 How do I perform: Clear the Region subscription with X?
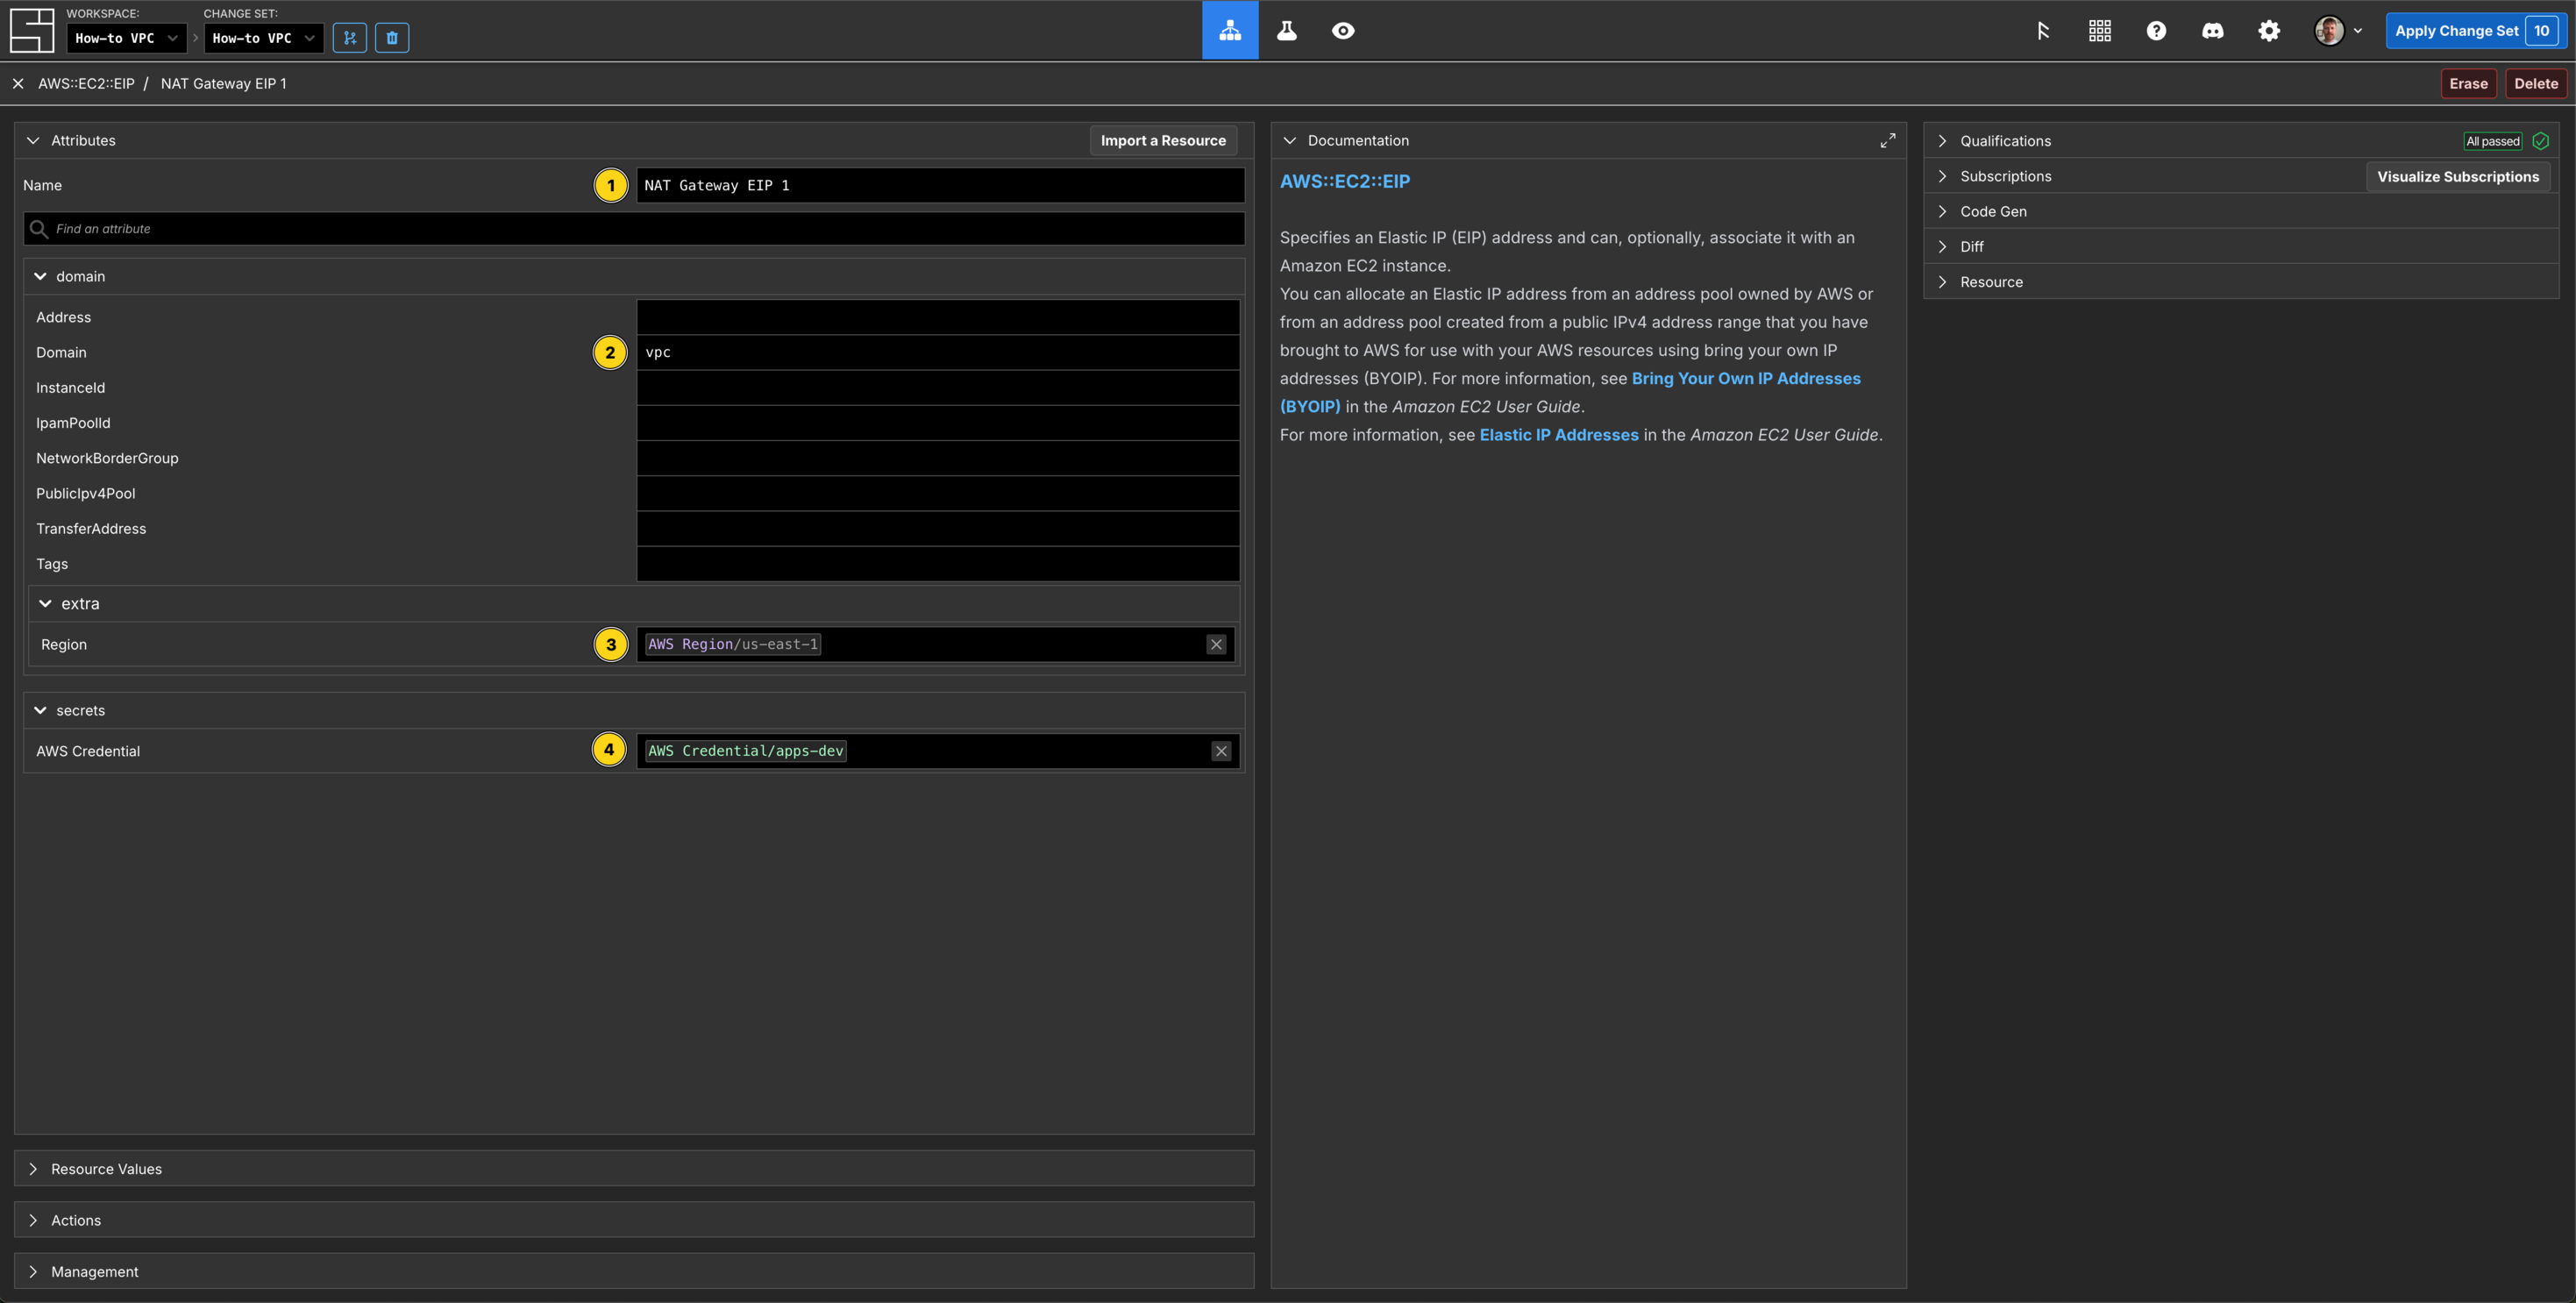pos(1216,645)
